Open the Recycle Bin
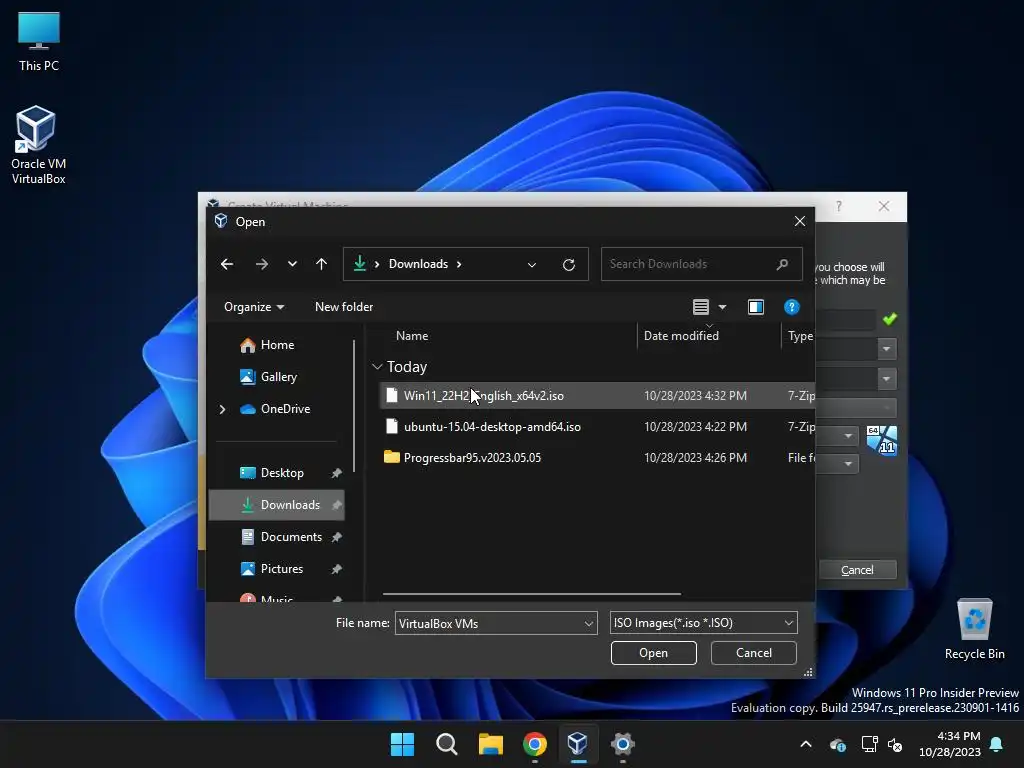 pyautogui.click(x=974, y=629)
